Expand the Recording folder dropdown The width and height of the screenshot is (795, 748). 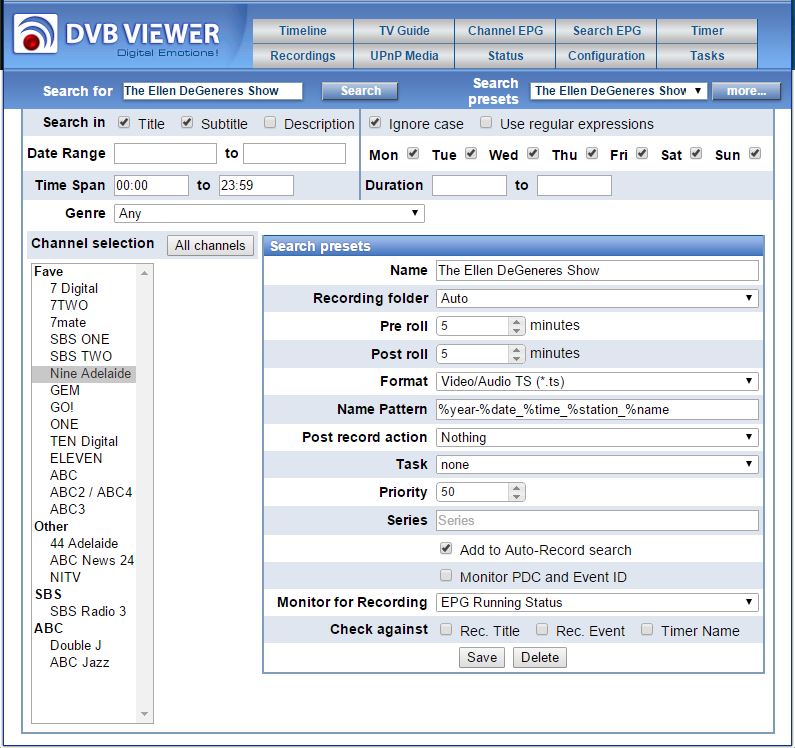point(597,298)
